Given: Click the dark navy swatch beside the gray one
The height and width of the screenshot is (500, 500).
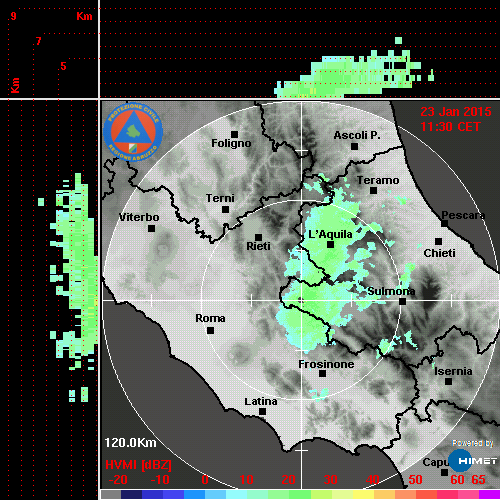Looking at the screenshot, I should point(131,494).
